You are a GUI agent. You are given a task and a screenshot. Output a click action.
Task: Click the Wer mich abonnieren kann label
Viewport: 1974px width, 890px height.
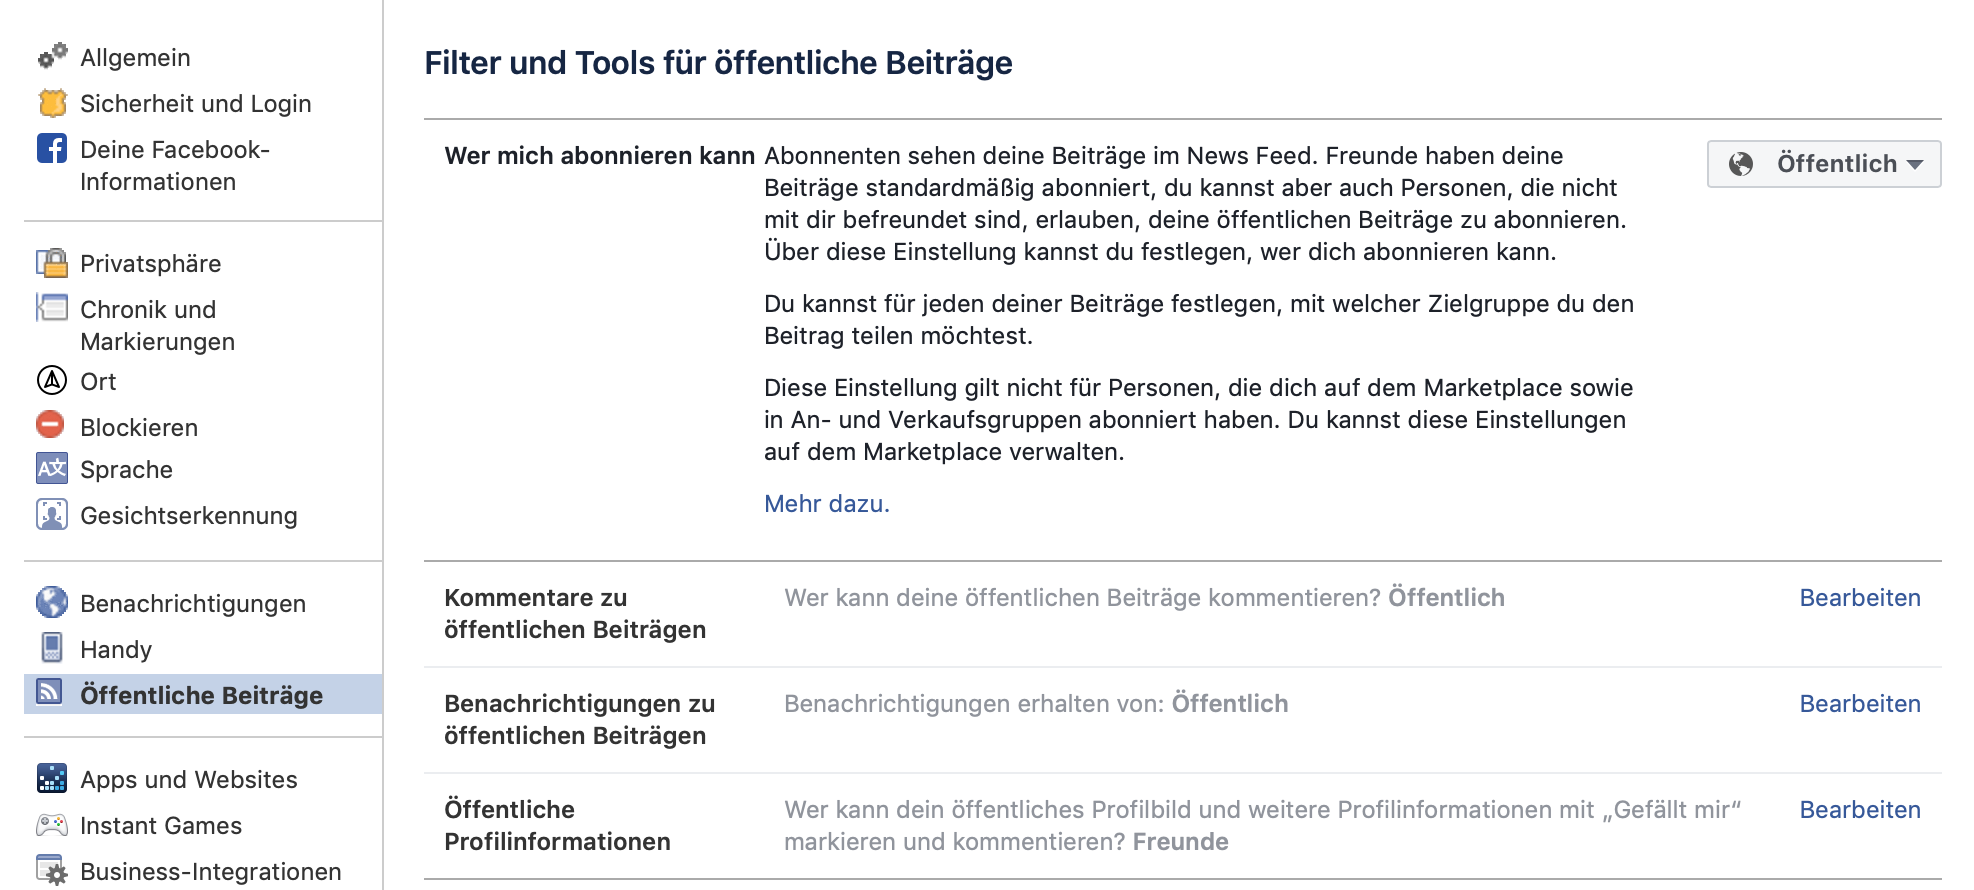coord(599,156)
